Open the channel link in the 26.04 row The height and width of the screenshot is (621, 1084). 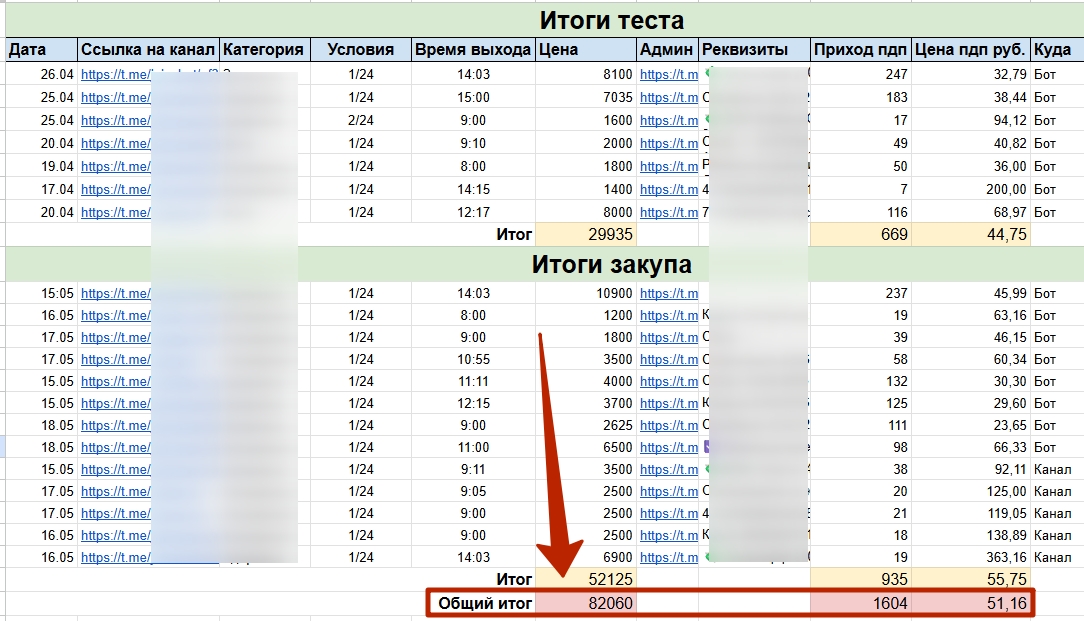(115, 75)
